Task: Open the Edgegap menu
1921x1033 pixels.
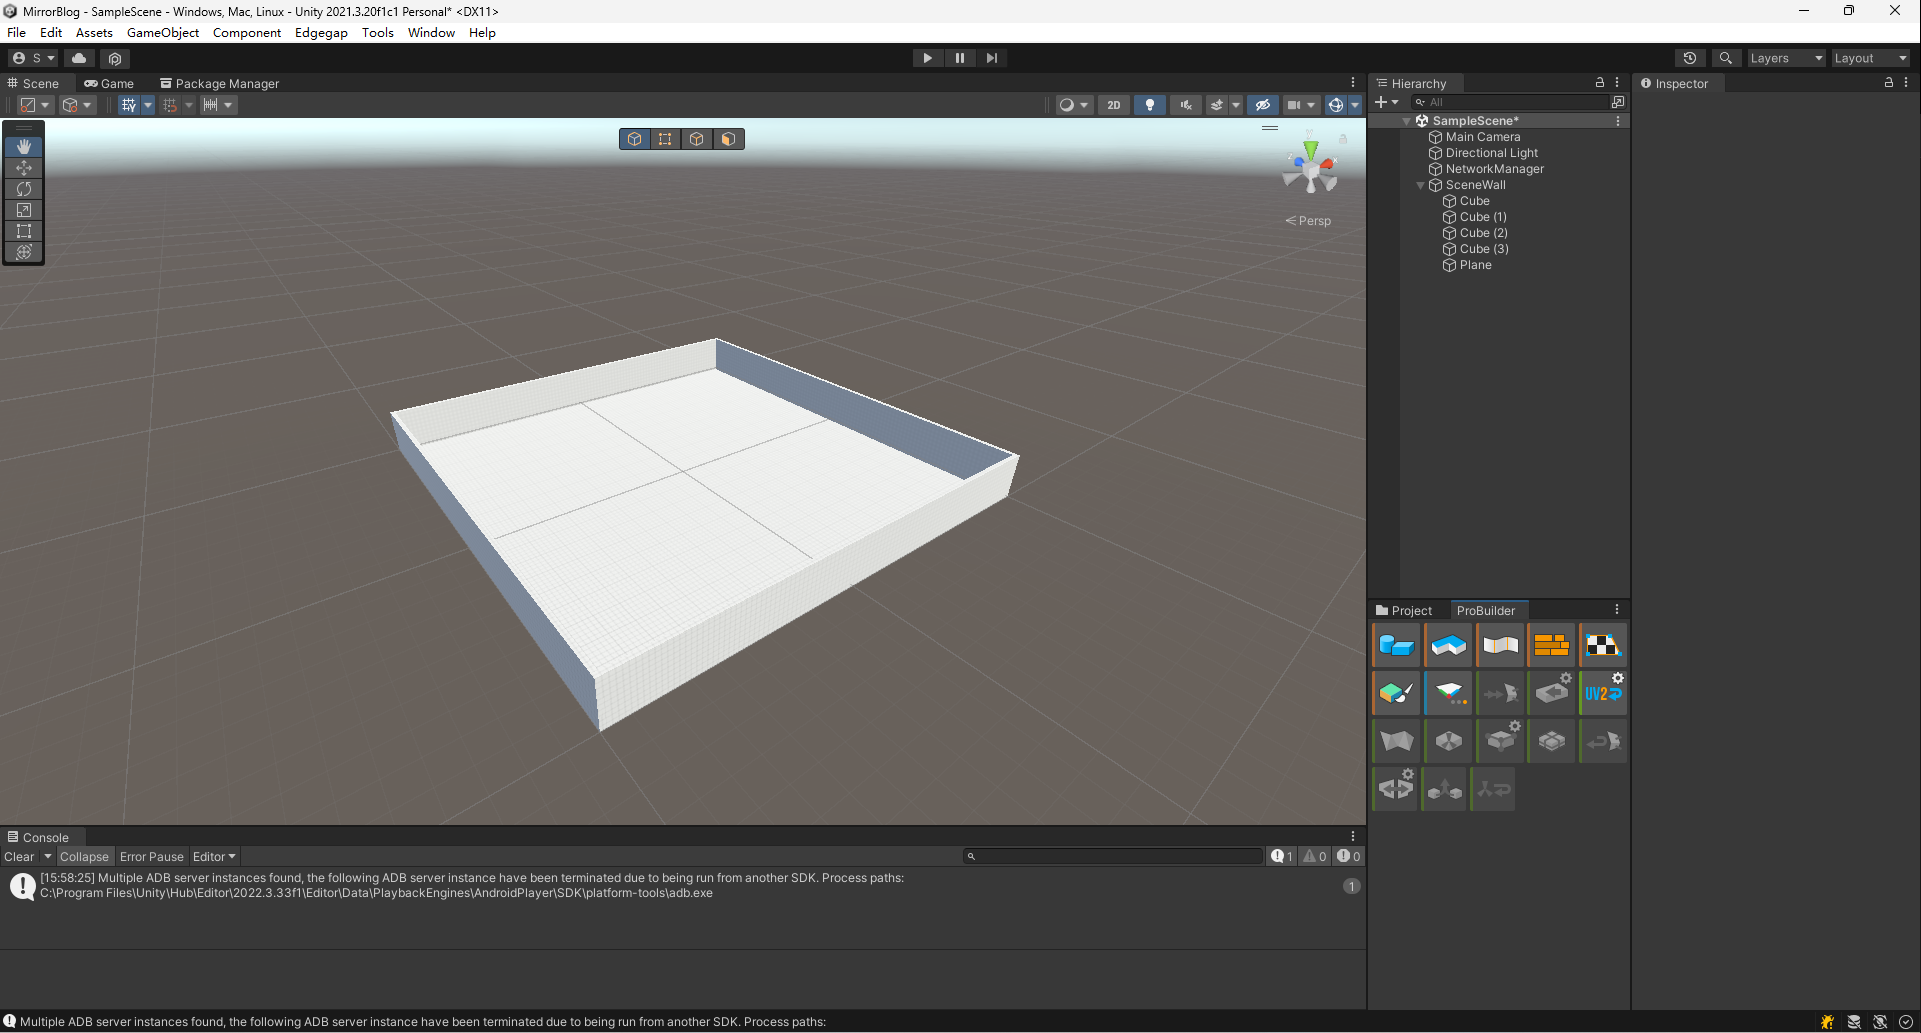Action: (321, 33)
